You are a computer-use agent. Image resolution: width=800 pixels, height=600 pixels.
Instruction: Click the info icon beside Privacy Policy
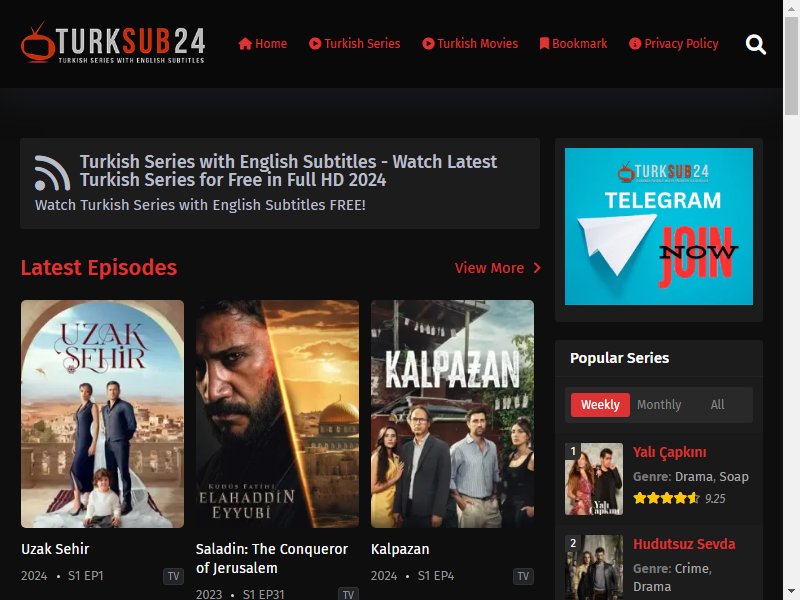tap(635, 44)
